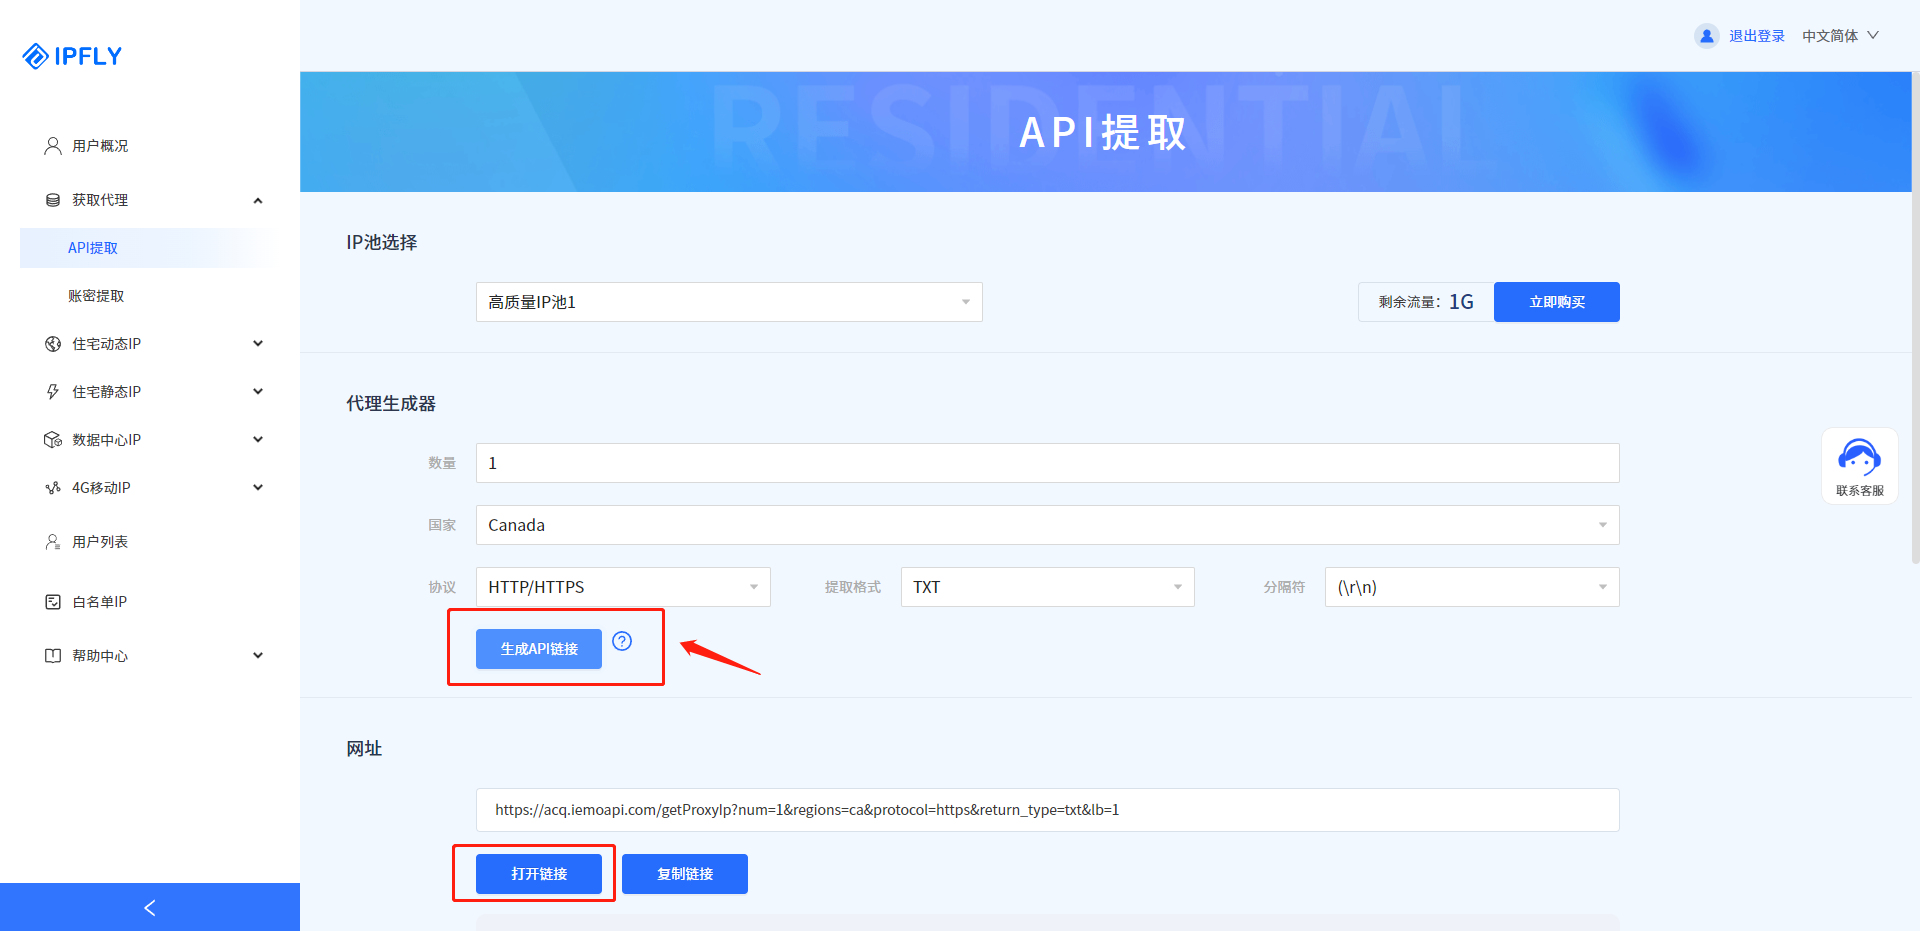Image resolution: width=1920 pixels, height=931 pixels.
Task: Open the HTTP/HTTPS protocol dropdown
Action: [622, 587]
